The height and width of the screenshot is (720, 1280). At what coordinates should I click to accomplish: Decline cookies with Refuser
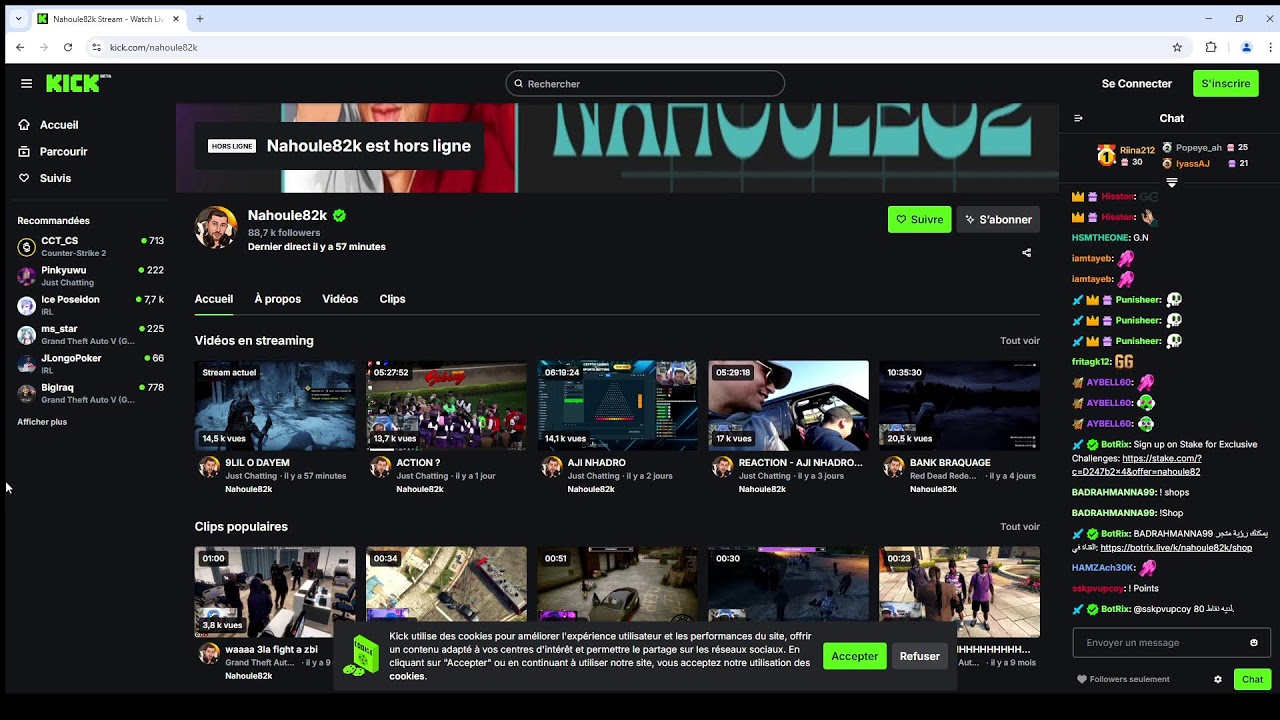920,656
